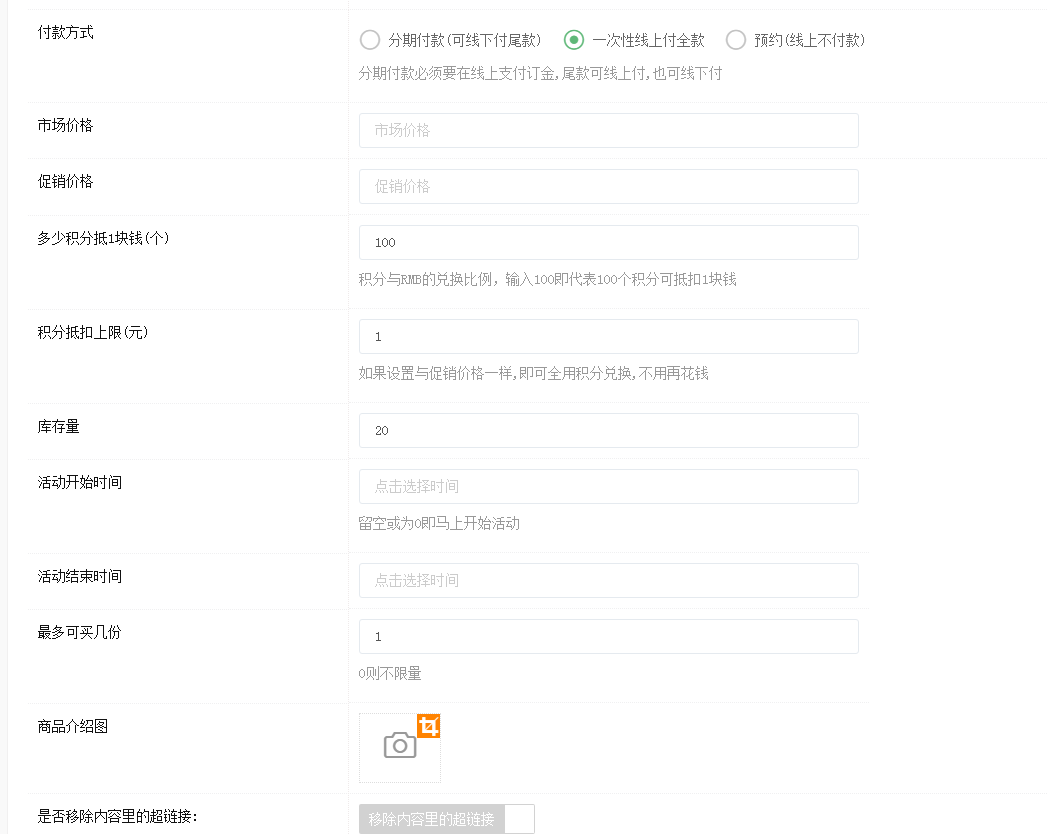Choose 一次性线上付全款 radio option

pyautogui.click(x=574, y=40)
